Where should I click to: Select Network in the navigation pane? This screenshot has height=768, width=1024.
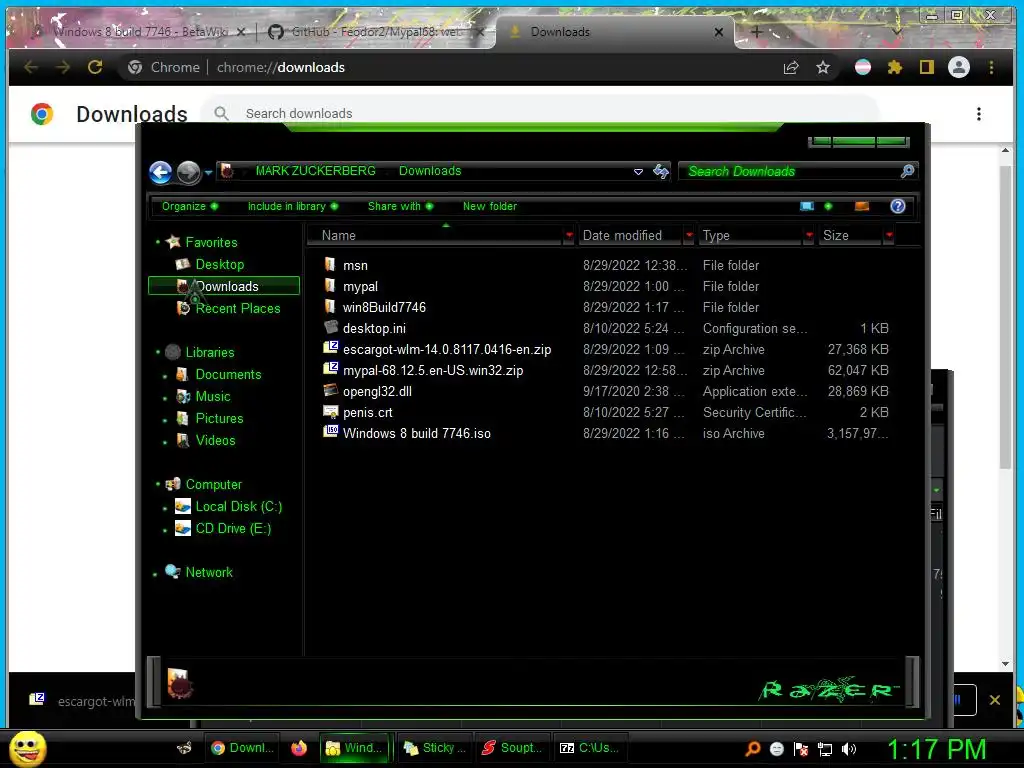209,572
